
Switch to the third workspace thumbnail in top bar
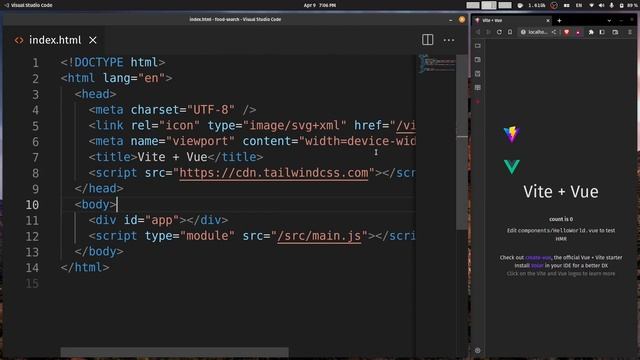[505, 5]
